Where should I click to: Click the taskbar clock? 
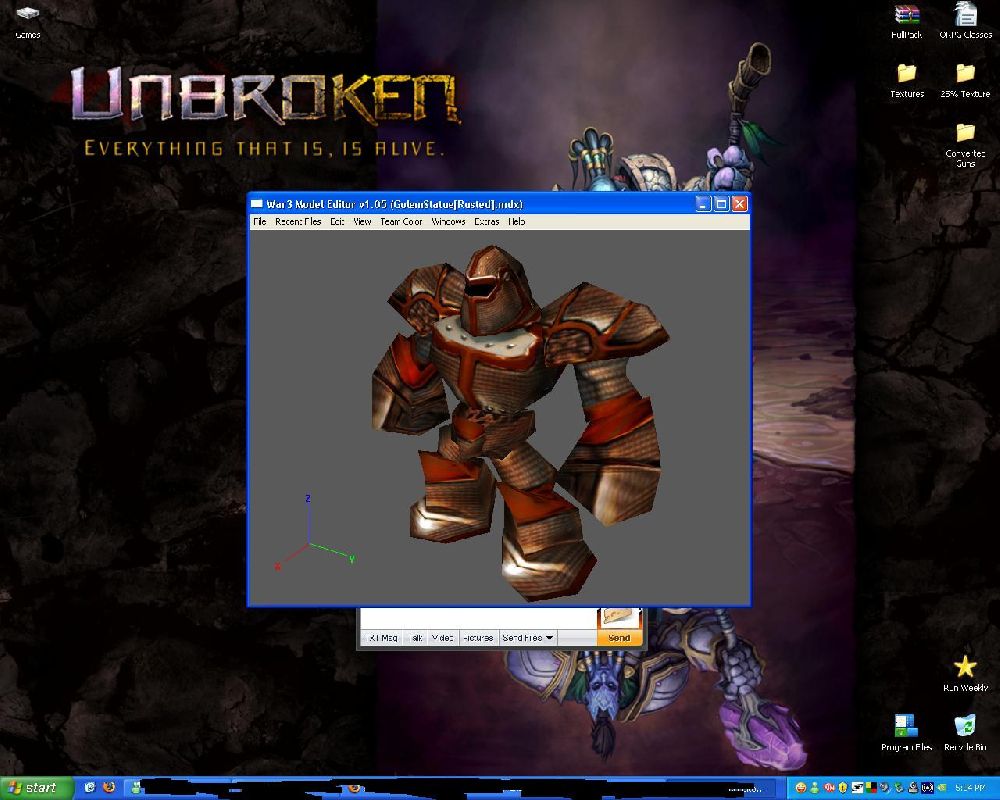(970, 788)
